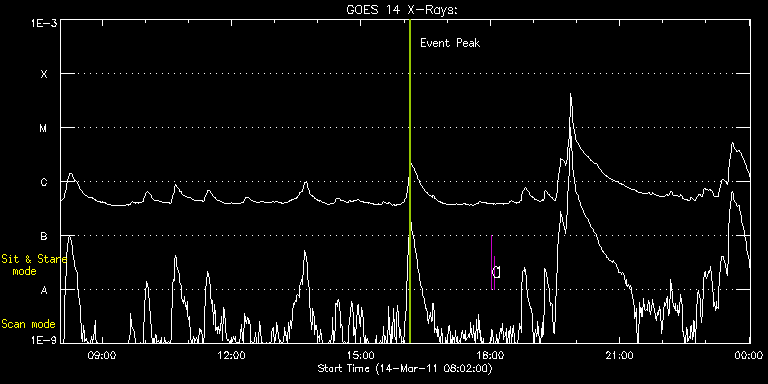Click the 09:00 time tick label
This screenshot has width=768, height=384.
(101, 356)
